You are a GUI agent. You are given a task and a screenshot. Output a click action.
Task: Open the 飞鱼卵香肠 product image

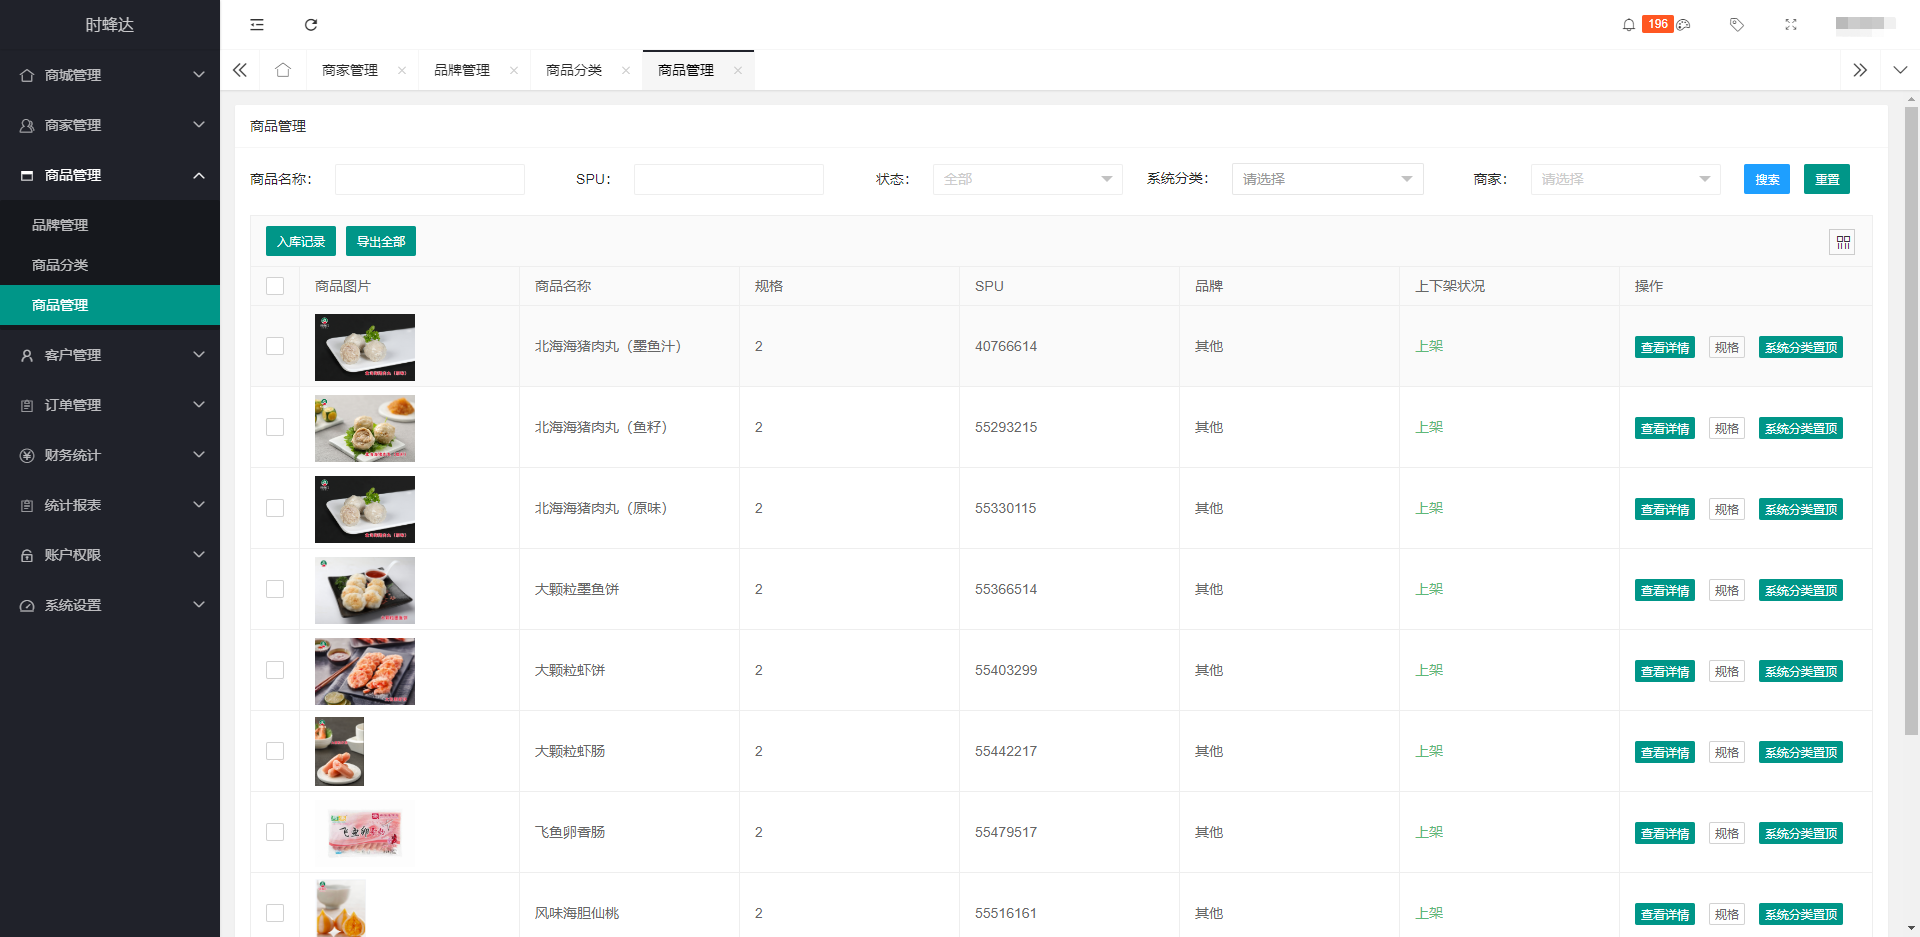point(365,833)
